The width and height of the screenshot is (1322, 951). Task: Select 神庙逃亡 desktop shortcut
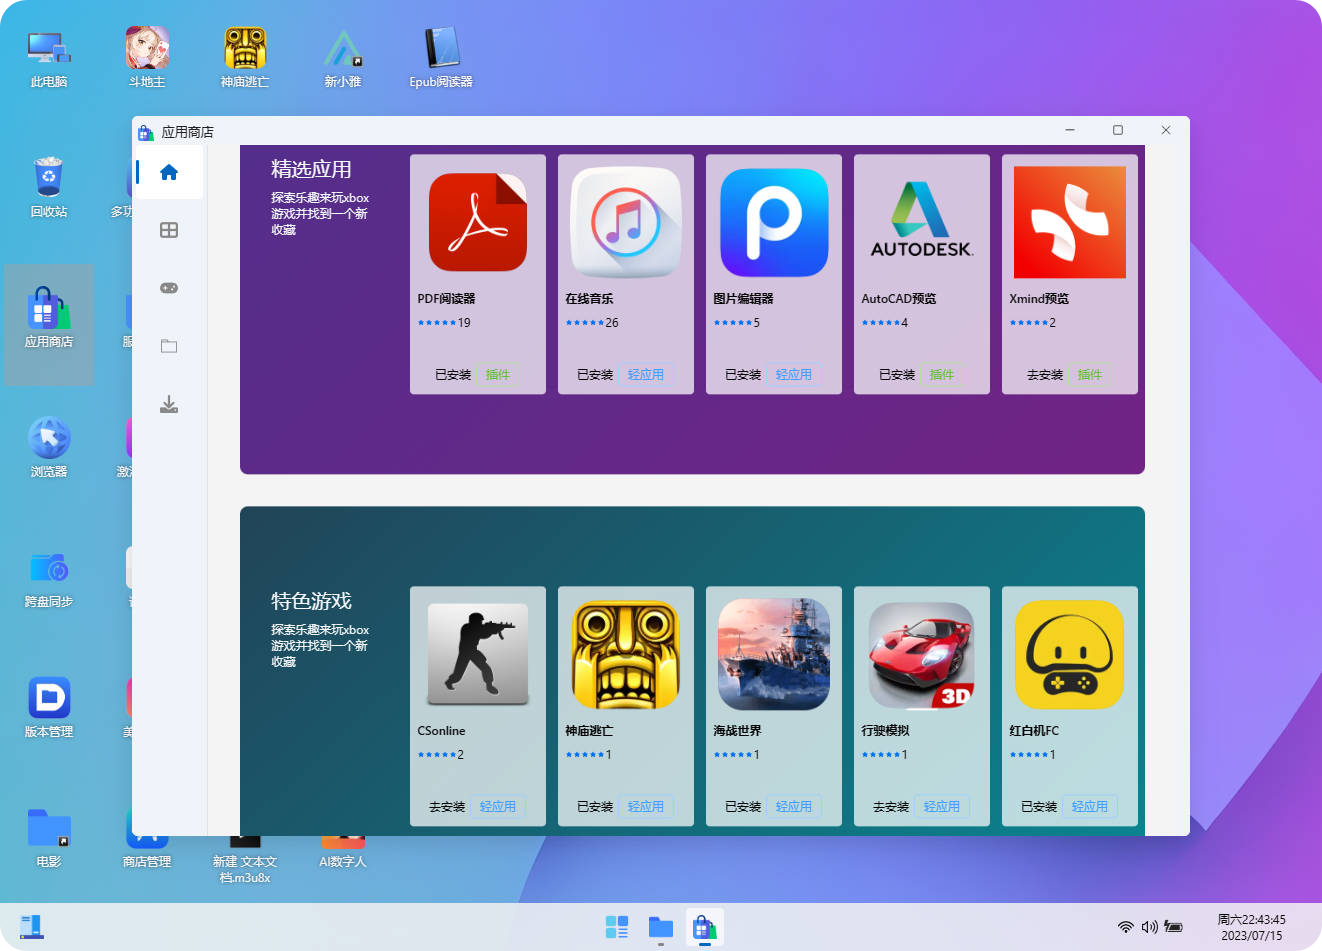tap(245, 58)
